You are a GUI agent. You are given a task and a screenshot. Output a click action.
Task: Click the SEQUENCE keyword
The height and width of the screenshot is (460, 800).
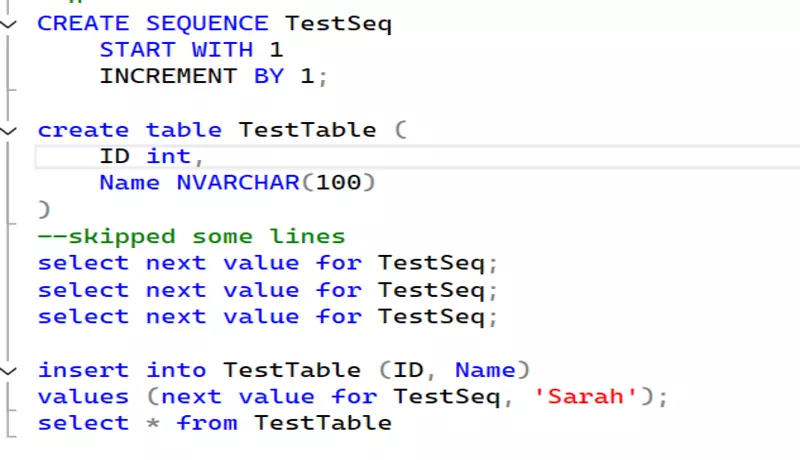click(206, 23)
